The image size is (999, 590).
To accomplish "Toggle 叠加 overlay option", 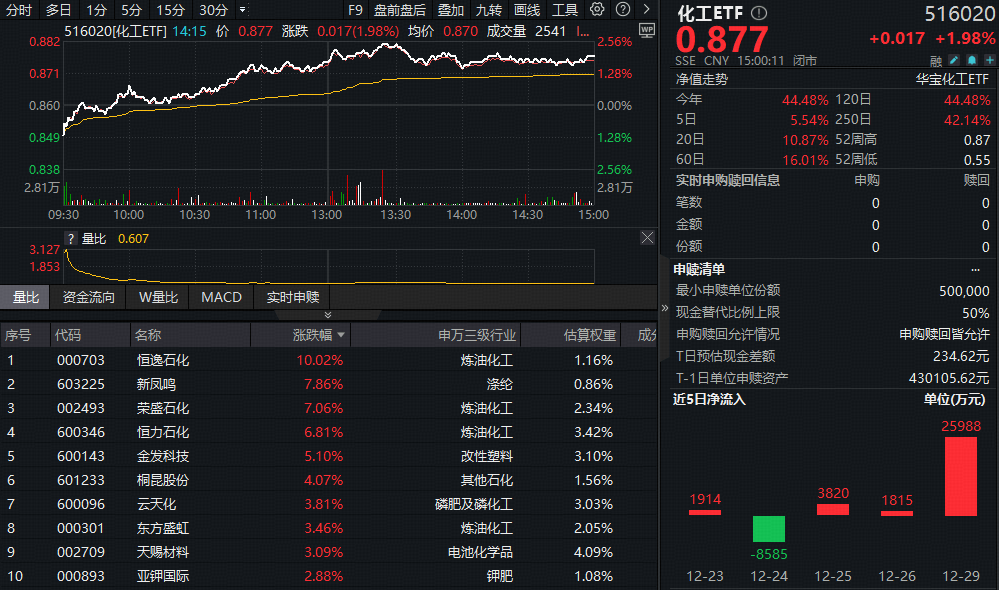I will coord(450,10).
